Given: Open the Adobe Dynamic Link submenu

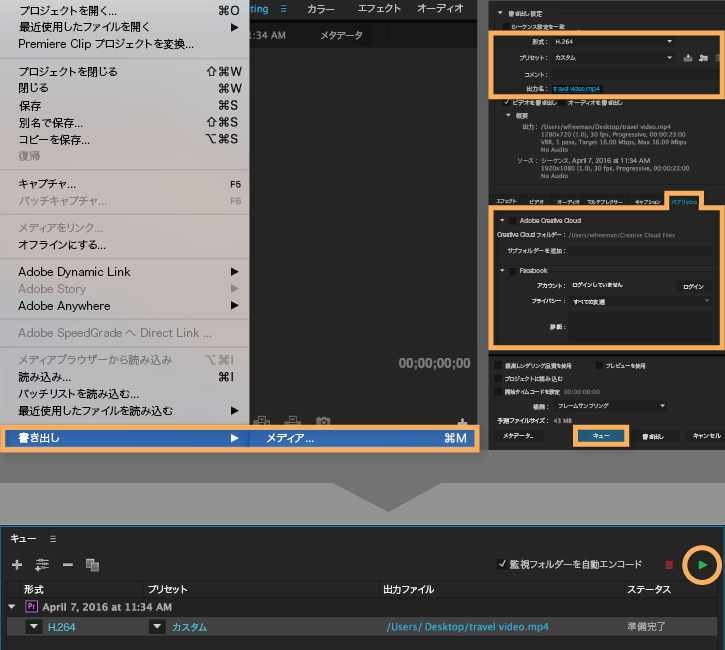Looking at the screenshot, I should (125, 272).
